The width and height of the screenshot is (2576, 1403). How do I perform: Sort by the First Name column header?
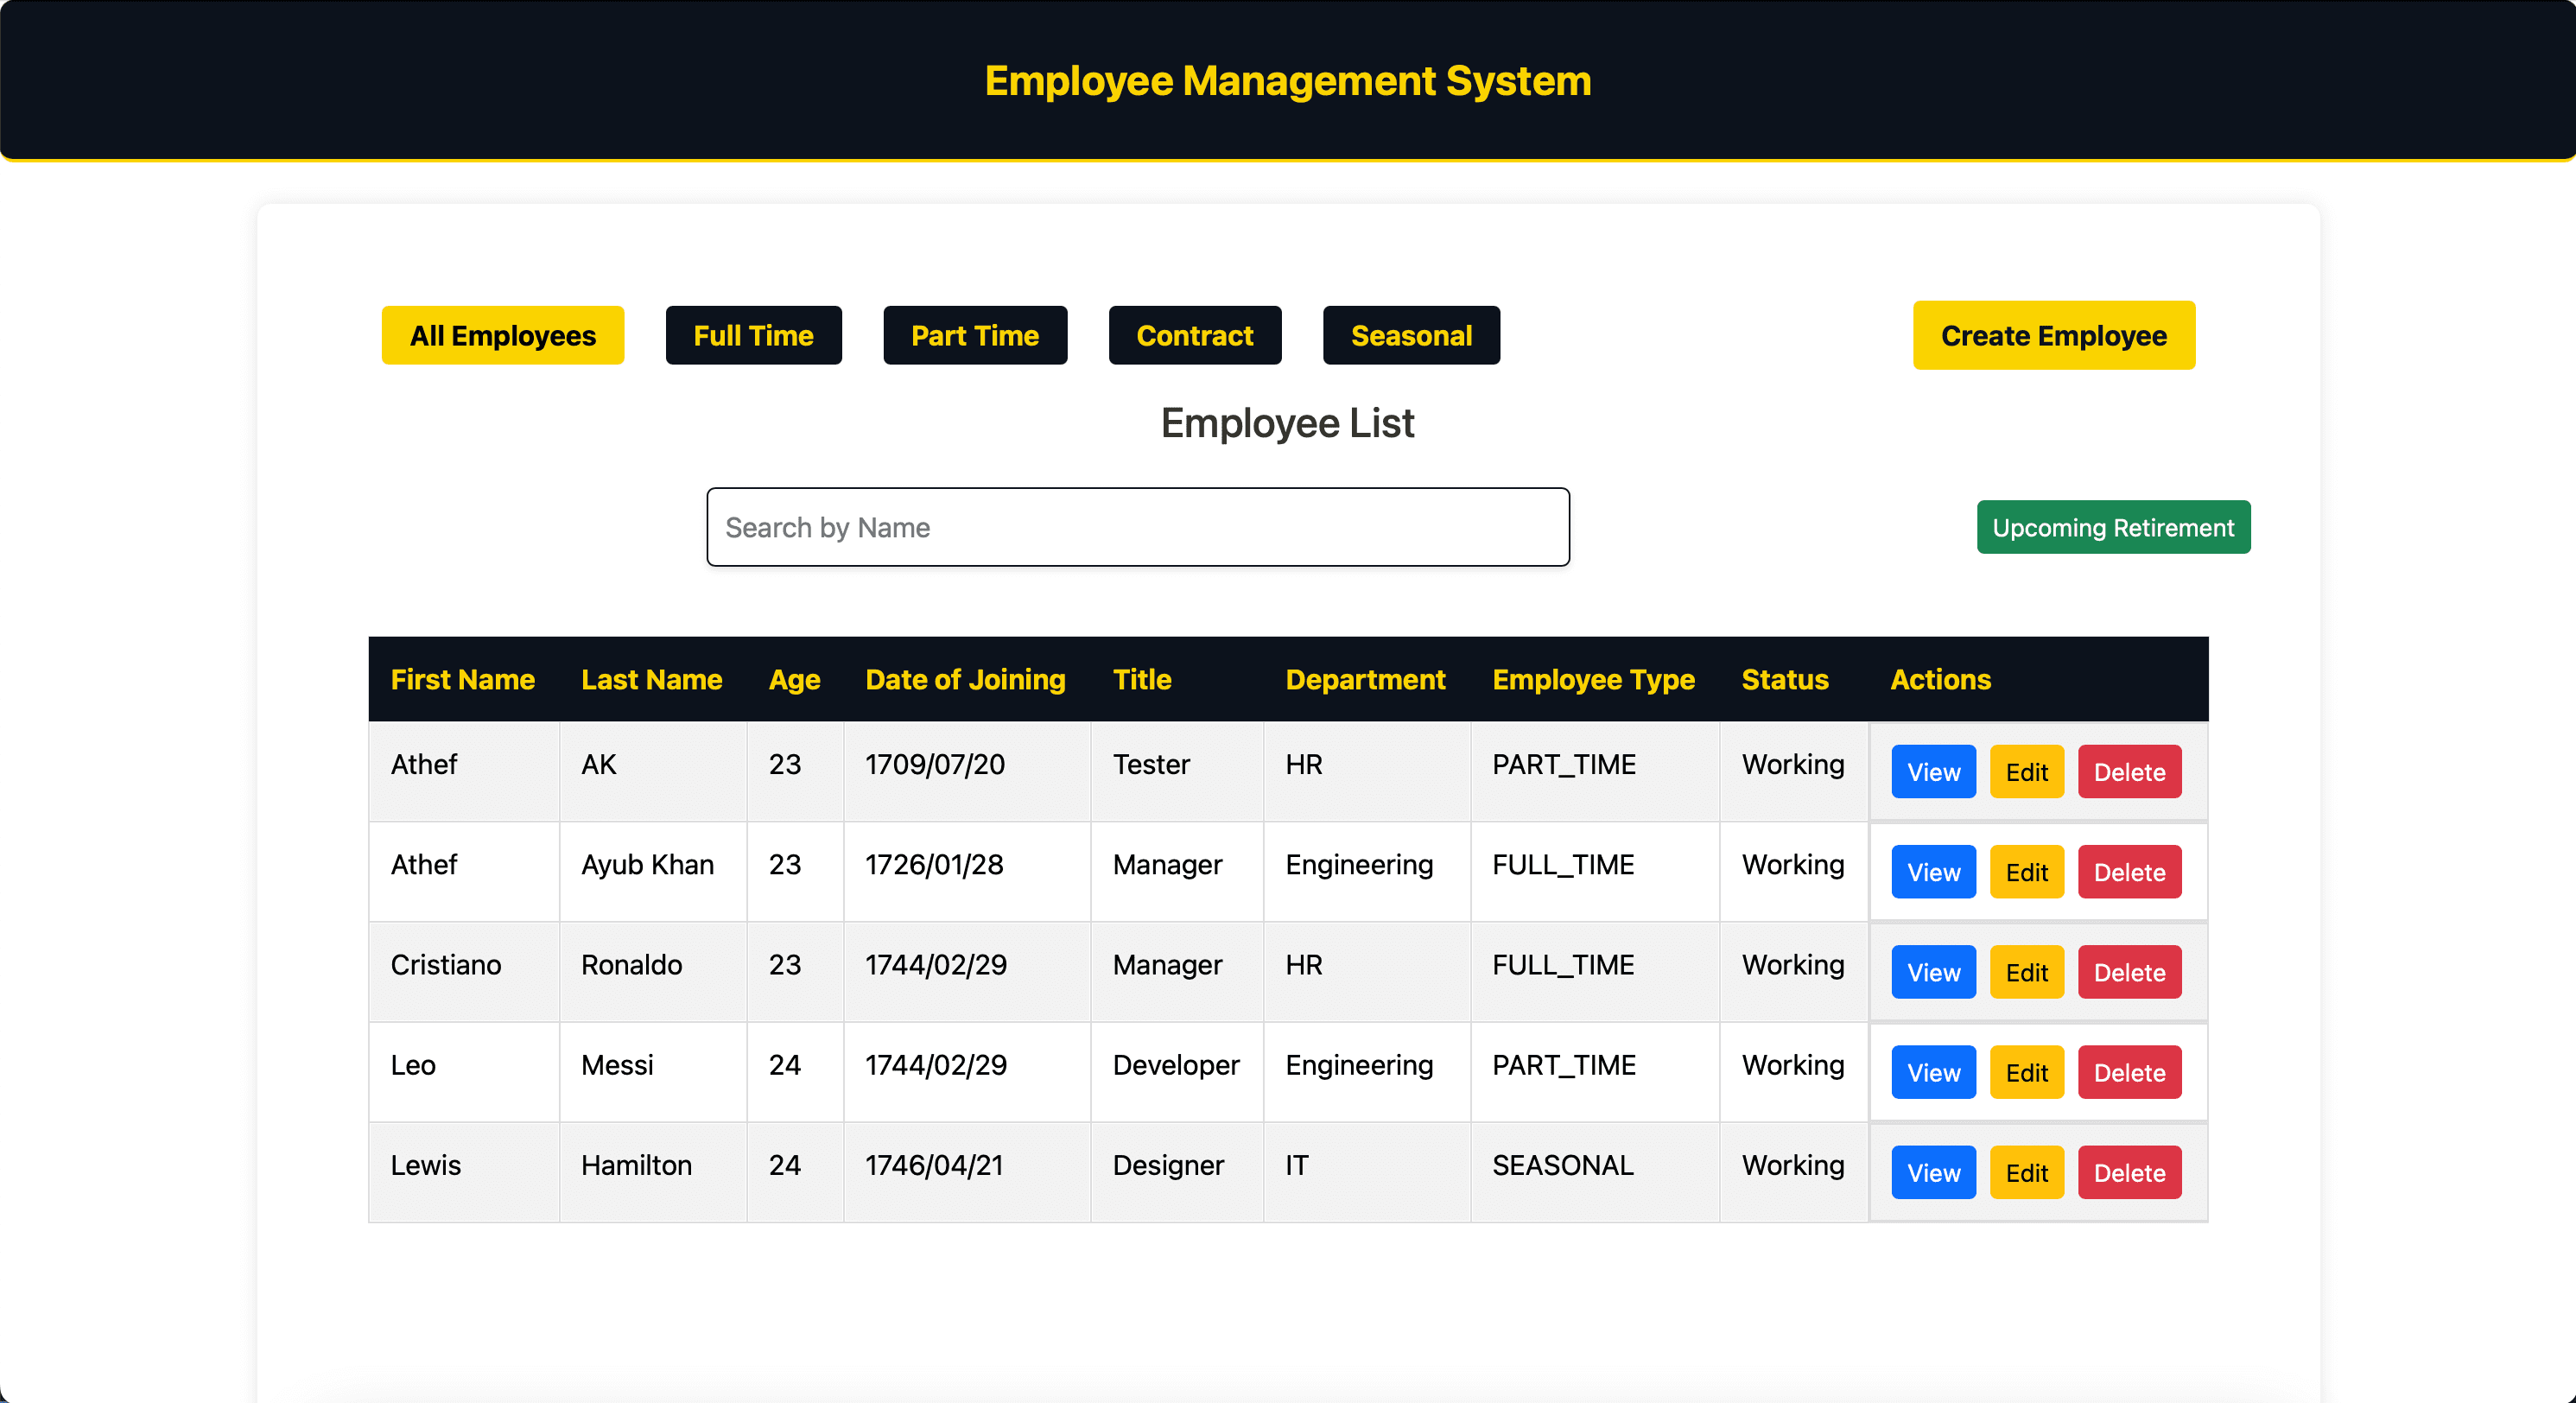[x=463, y=679]
